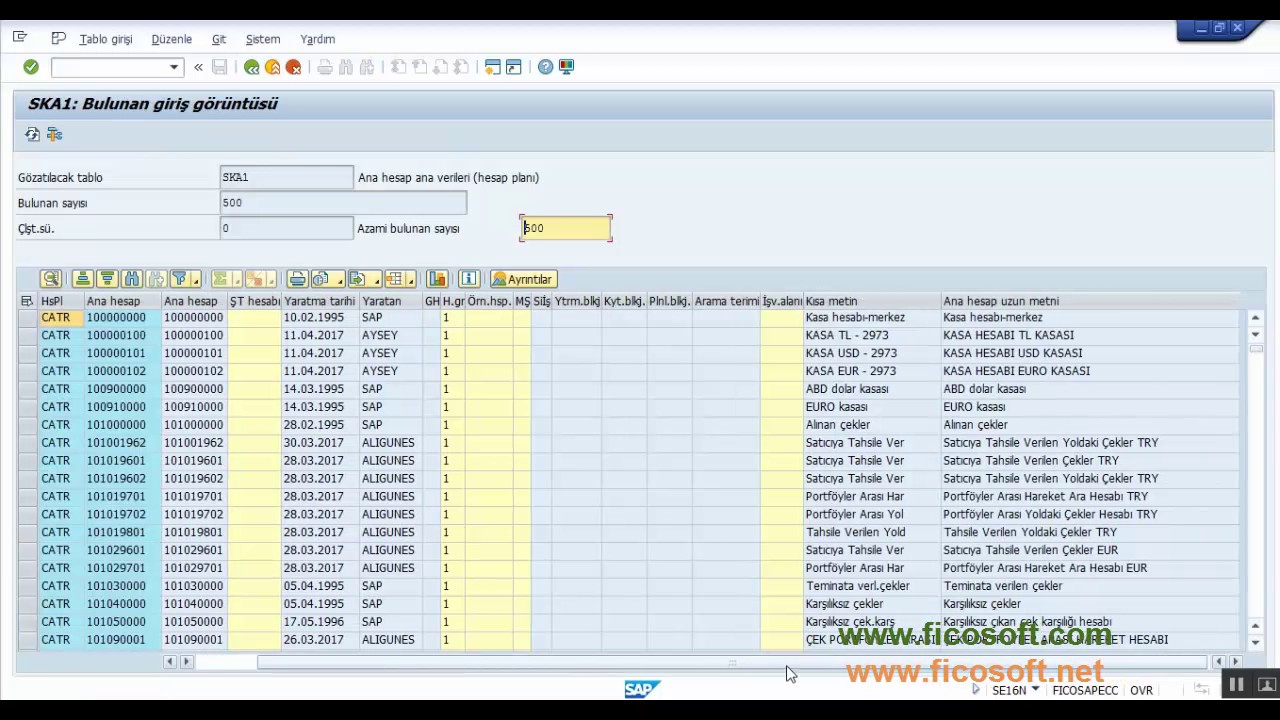Screen dimensions: 1280x720
Task: Click the 'Yaratma tarihi' column header
Action: [x=320, y=301]
